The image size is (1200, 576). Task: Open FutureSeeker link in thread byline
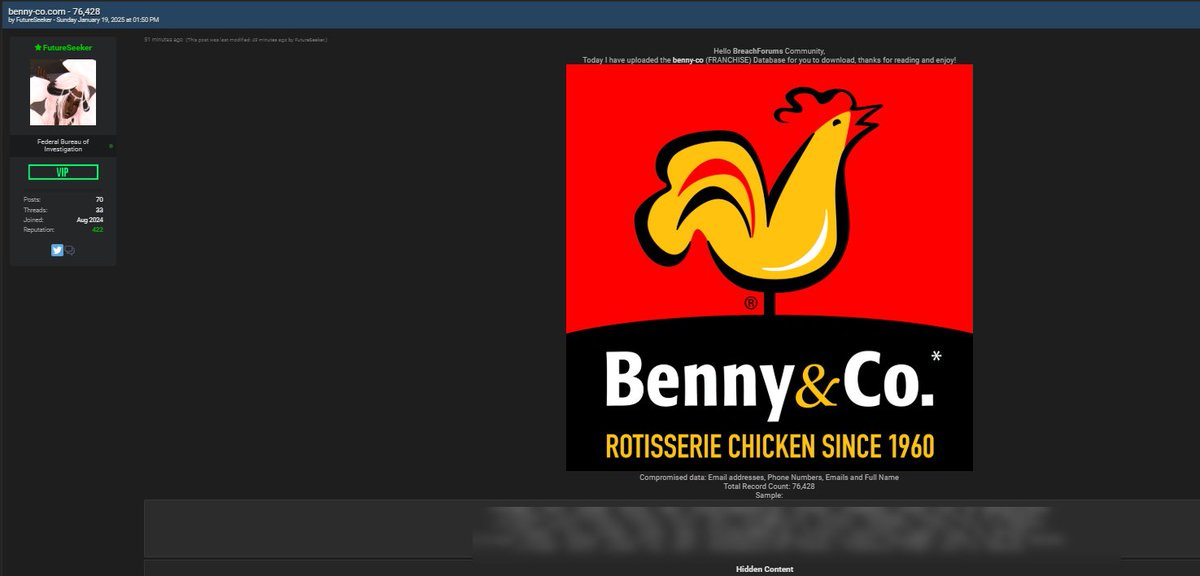[34, 20]
